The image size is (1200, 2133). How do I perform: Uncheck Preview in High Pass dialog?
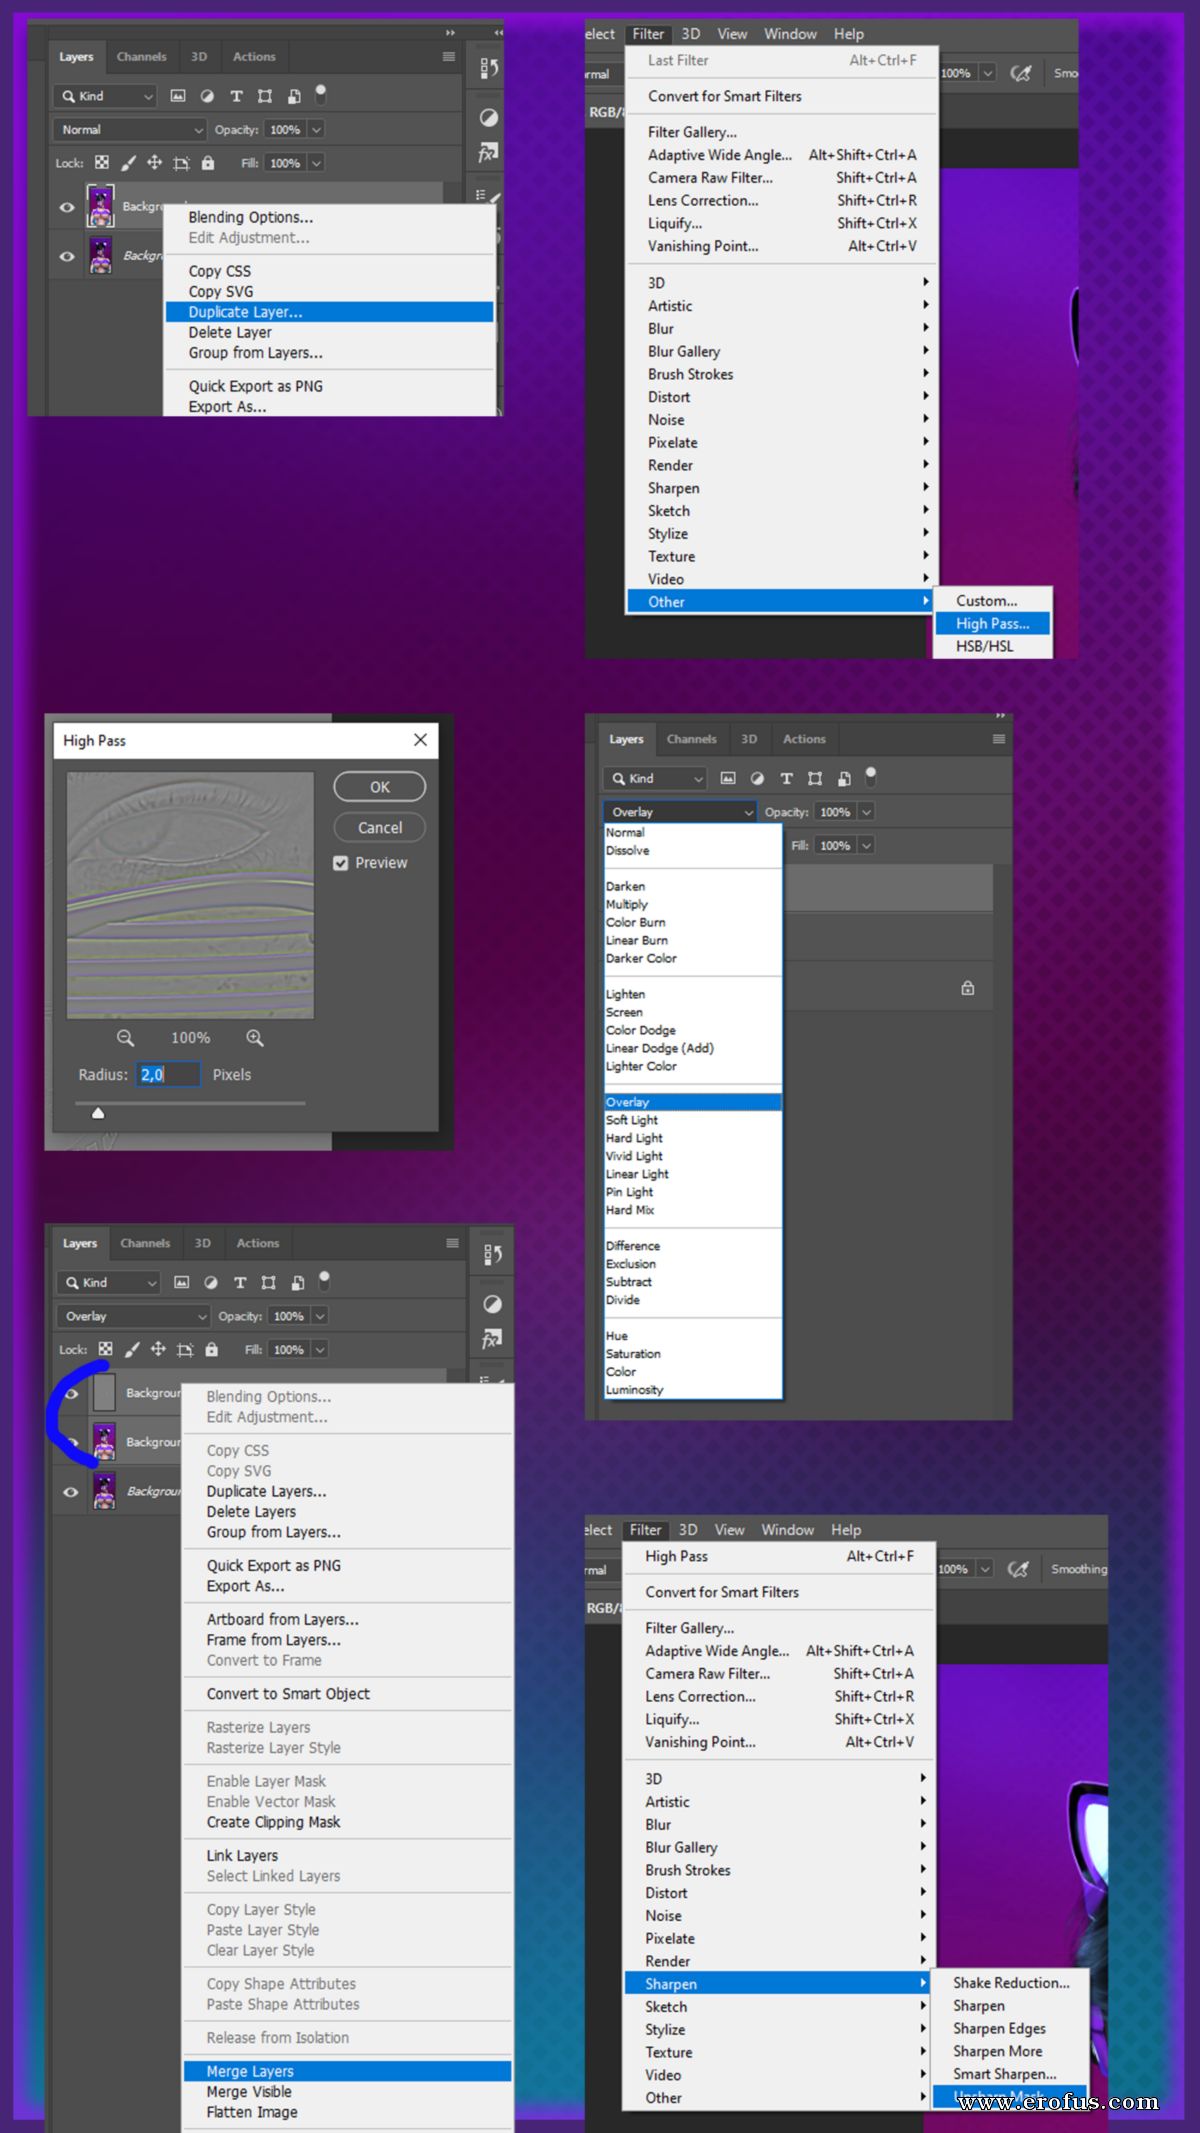[x=341, y=863]
